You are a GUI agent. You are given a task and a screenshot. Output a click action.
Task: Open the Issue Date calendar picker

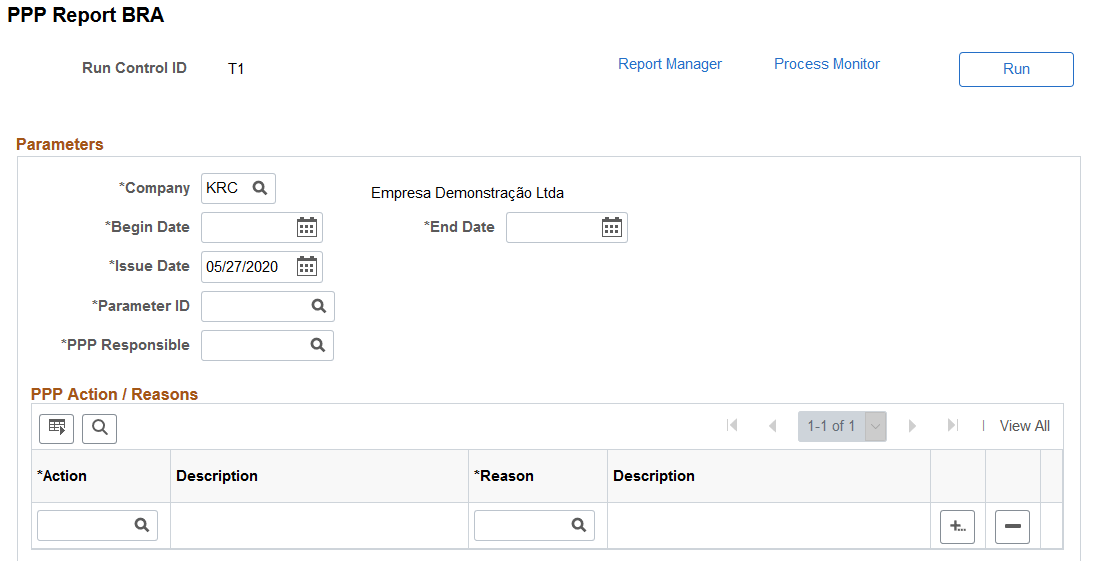pos(307,266)
